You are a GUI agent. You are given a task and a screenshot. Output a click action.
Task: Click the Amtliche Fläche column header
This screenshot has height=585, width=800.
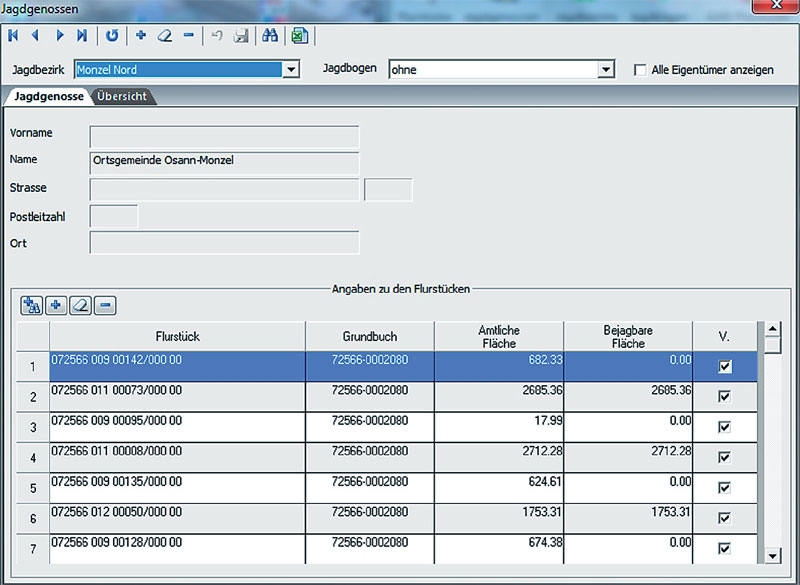[499, 337]
